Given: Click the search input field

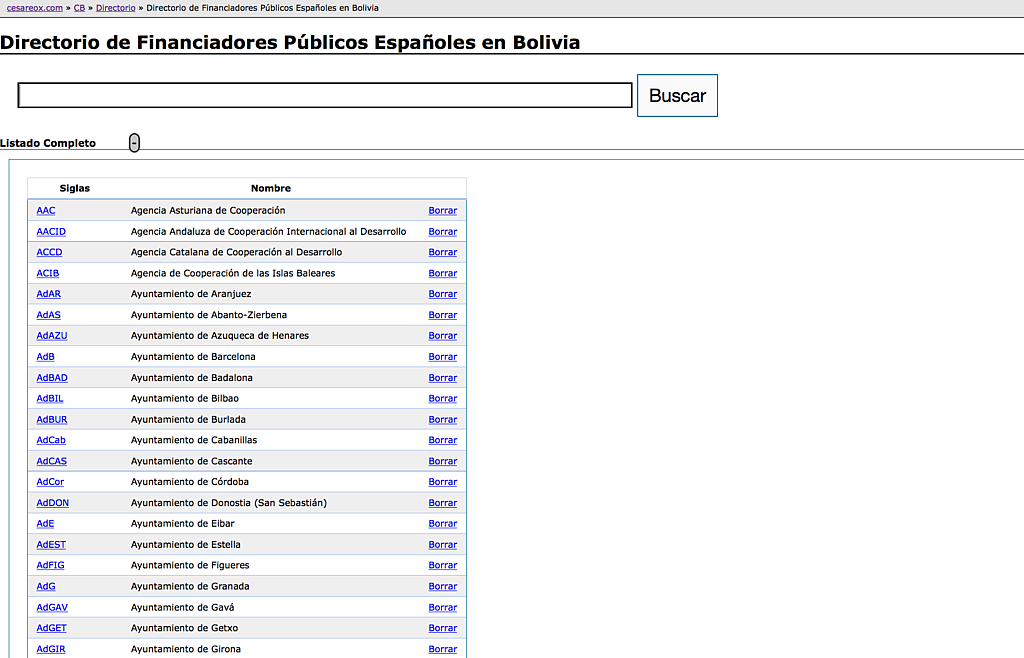Looking at the screenshot, I should [325, 95].
